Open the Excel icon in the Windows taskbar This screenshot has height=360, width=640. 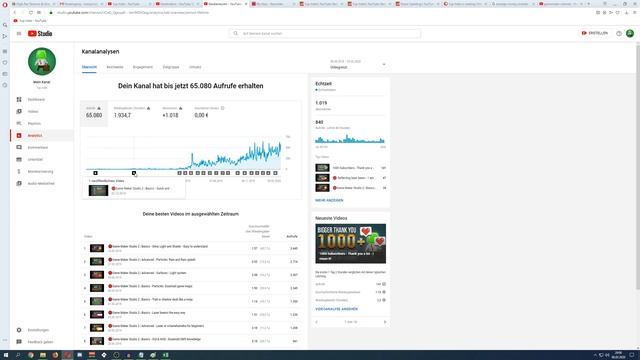[x=165, y=355]
